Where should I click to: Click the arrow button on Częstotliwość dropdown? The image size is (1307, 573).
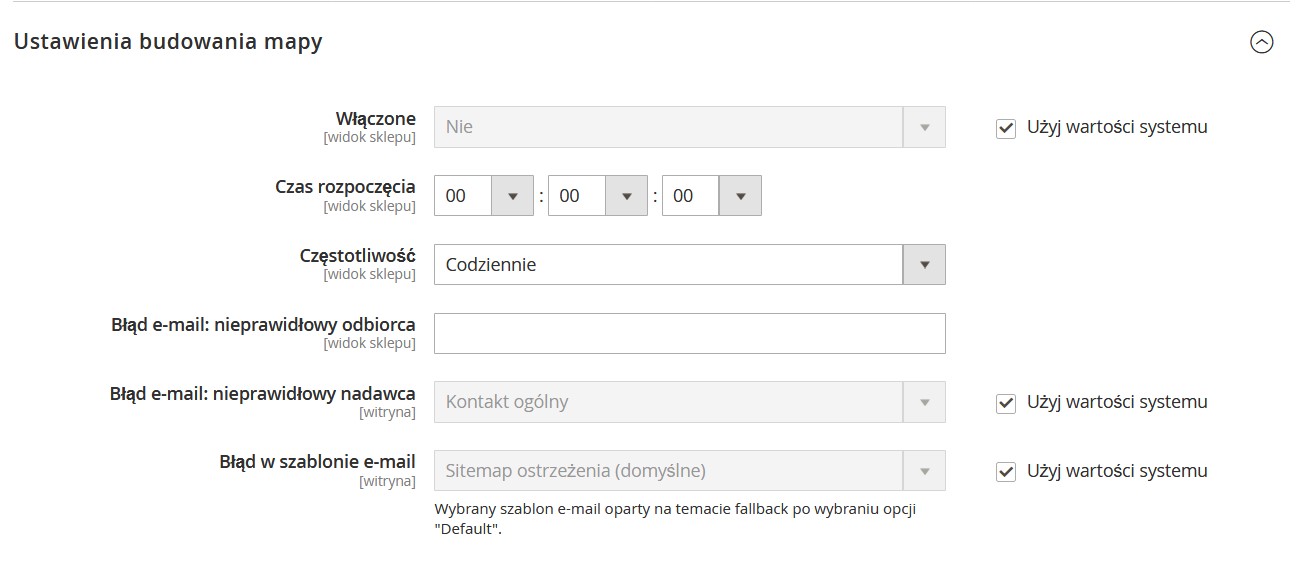(x=924, y=265)
